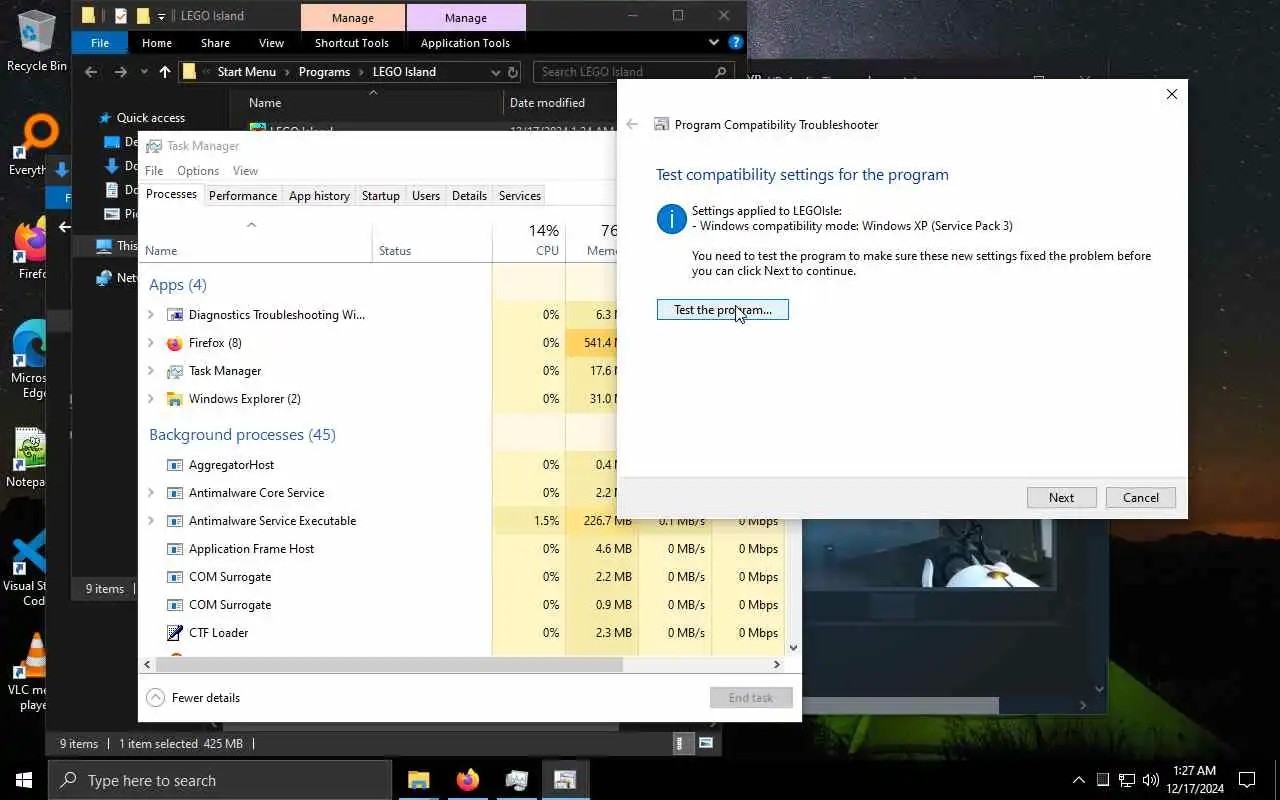The width and height of the screenshot is (1280, 800).
Task: Click the volume icon in system tray
Action: pyautogui.click(x=1151, y=780)
